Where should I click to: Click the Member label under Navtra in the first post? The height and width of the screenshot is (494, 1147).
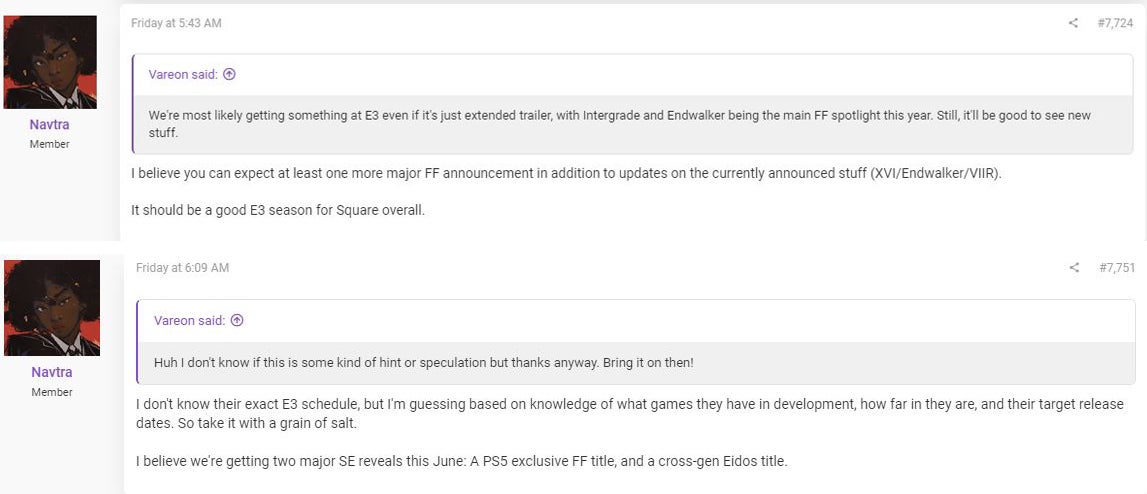point(50,145)
